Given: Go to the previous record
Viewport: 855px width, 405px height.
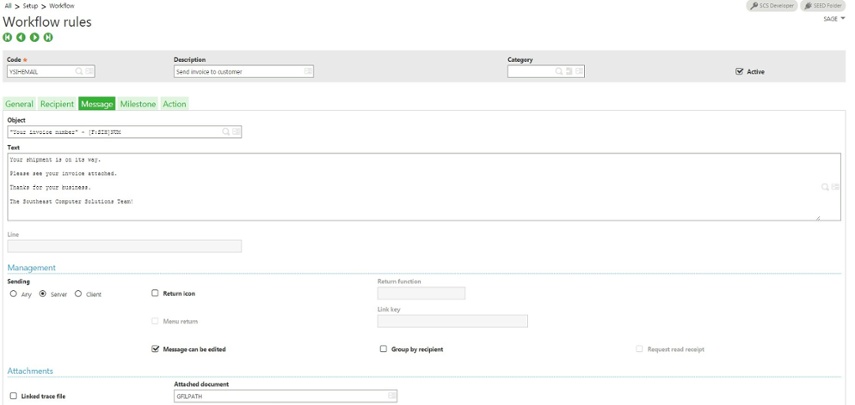Looking at the screenshot, I should tap(21, 38).
